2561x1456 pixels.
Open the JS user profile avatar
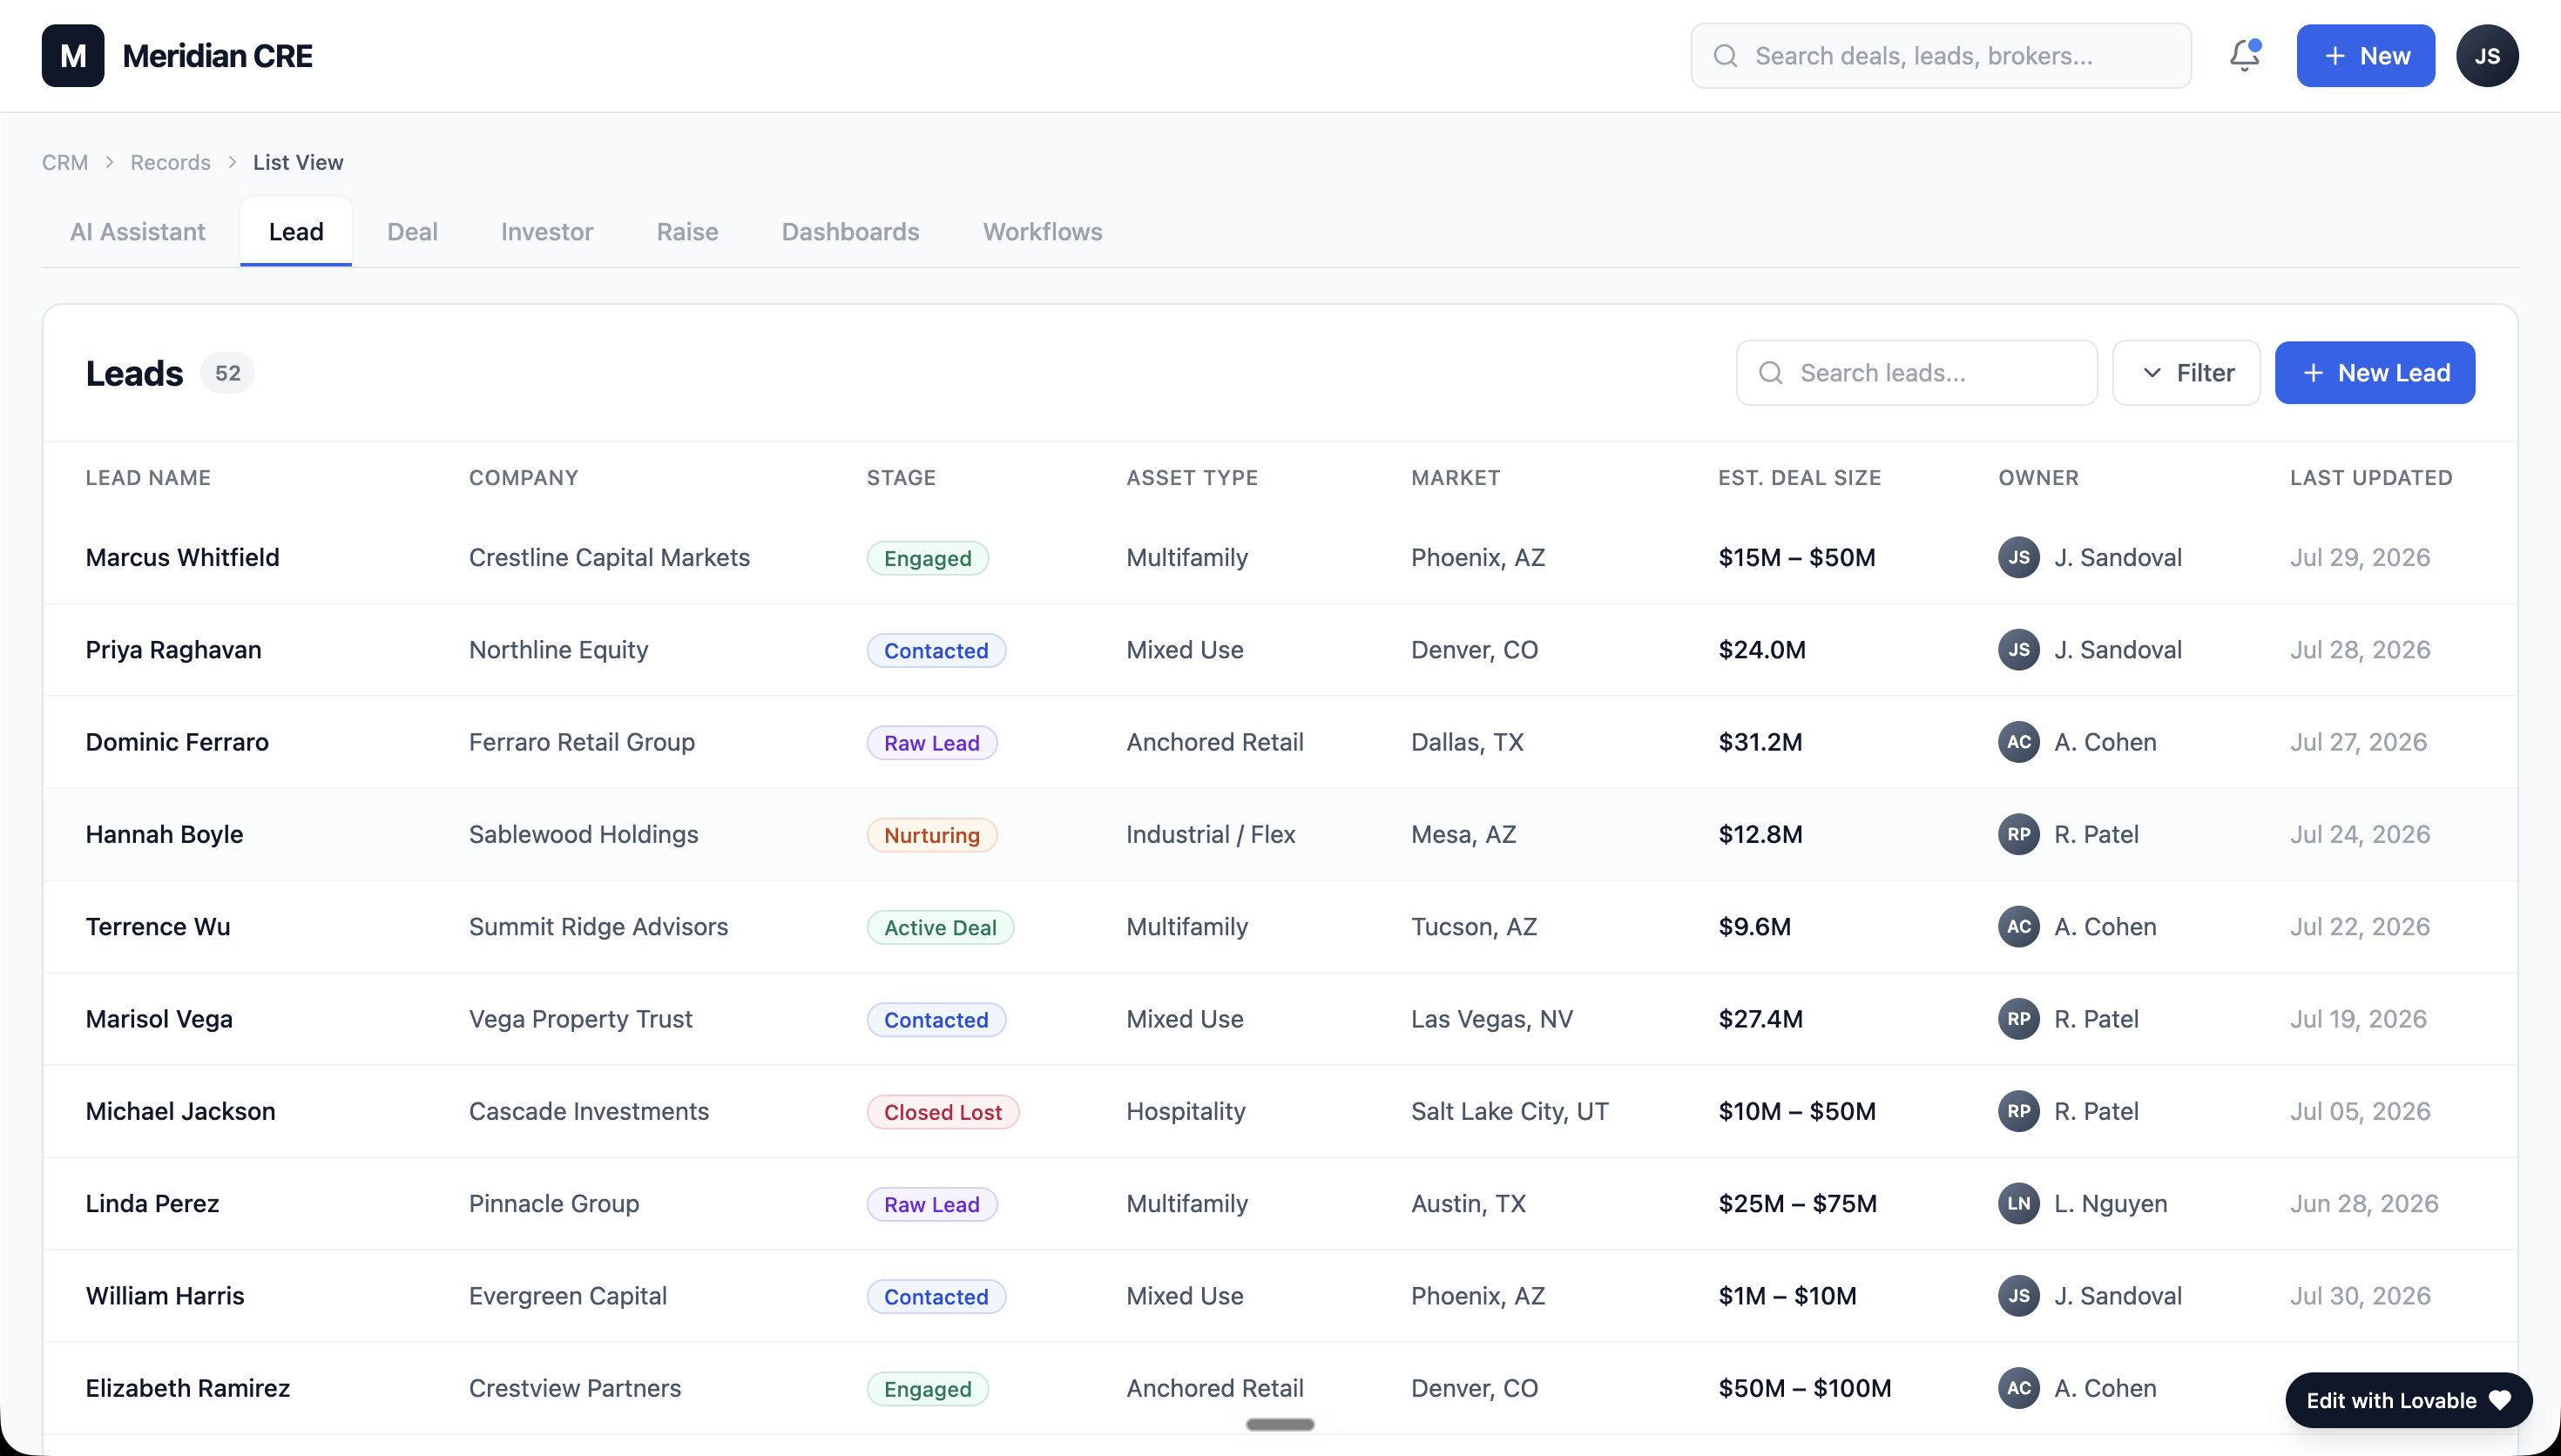pyautogui.click(x=2487, y=56)
